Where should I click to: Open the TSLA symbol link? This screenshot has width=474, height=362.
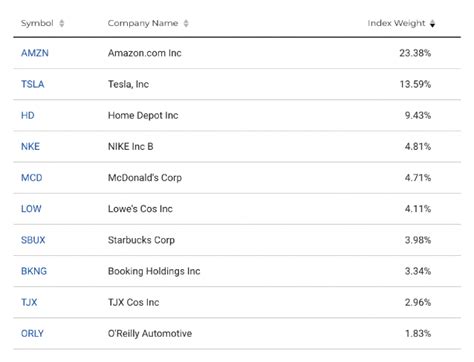(x=33, y=84)
